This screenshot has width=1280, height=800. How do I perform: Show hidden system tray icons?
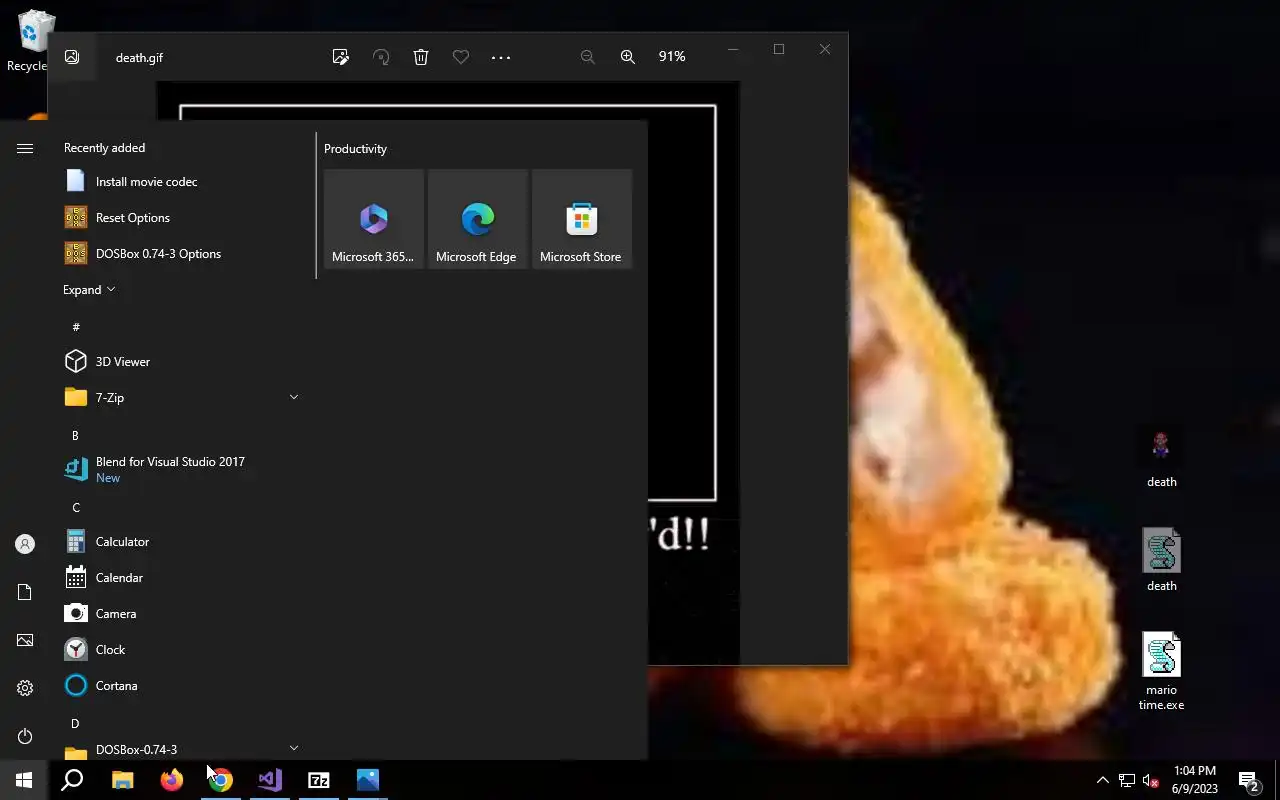(x=1102, y=780)
